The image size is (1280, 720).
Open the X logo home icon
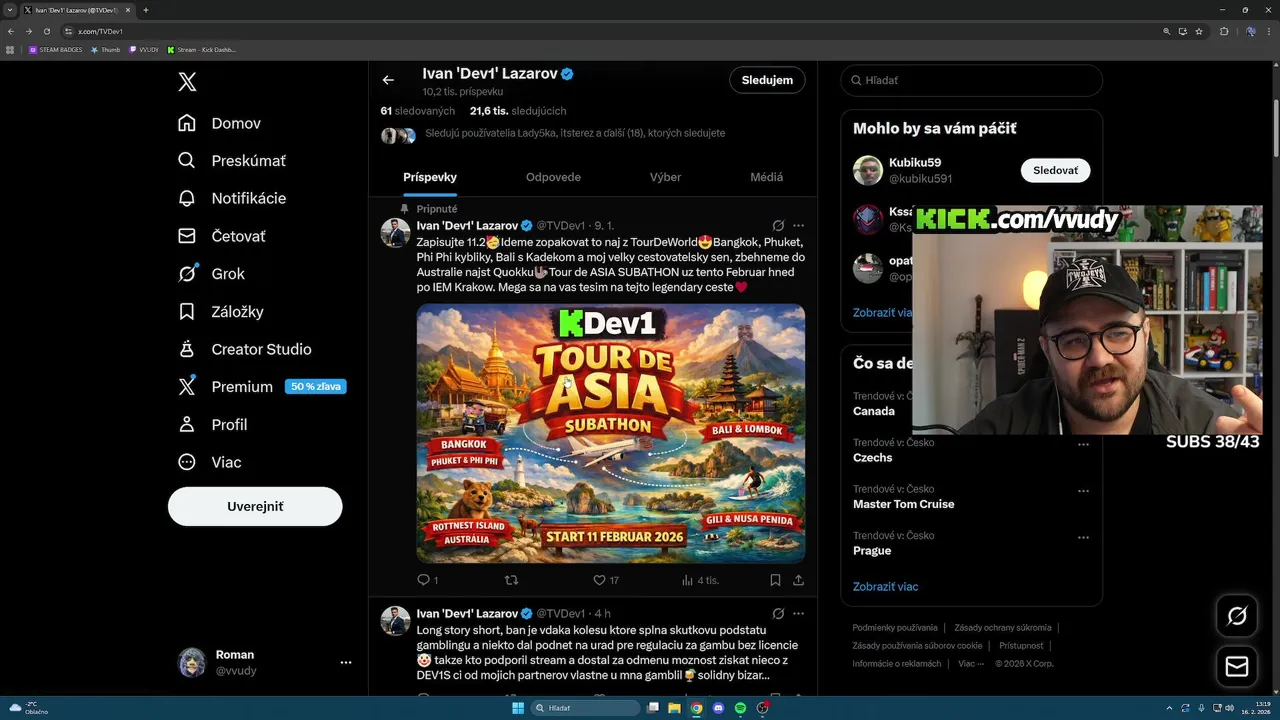[x=187, y=82]
